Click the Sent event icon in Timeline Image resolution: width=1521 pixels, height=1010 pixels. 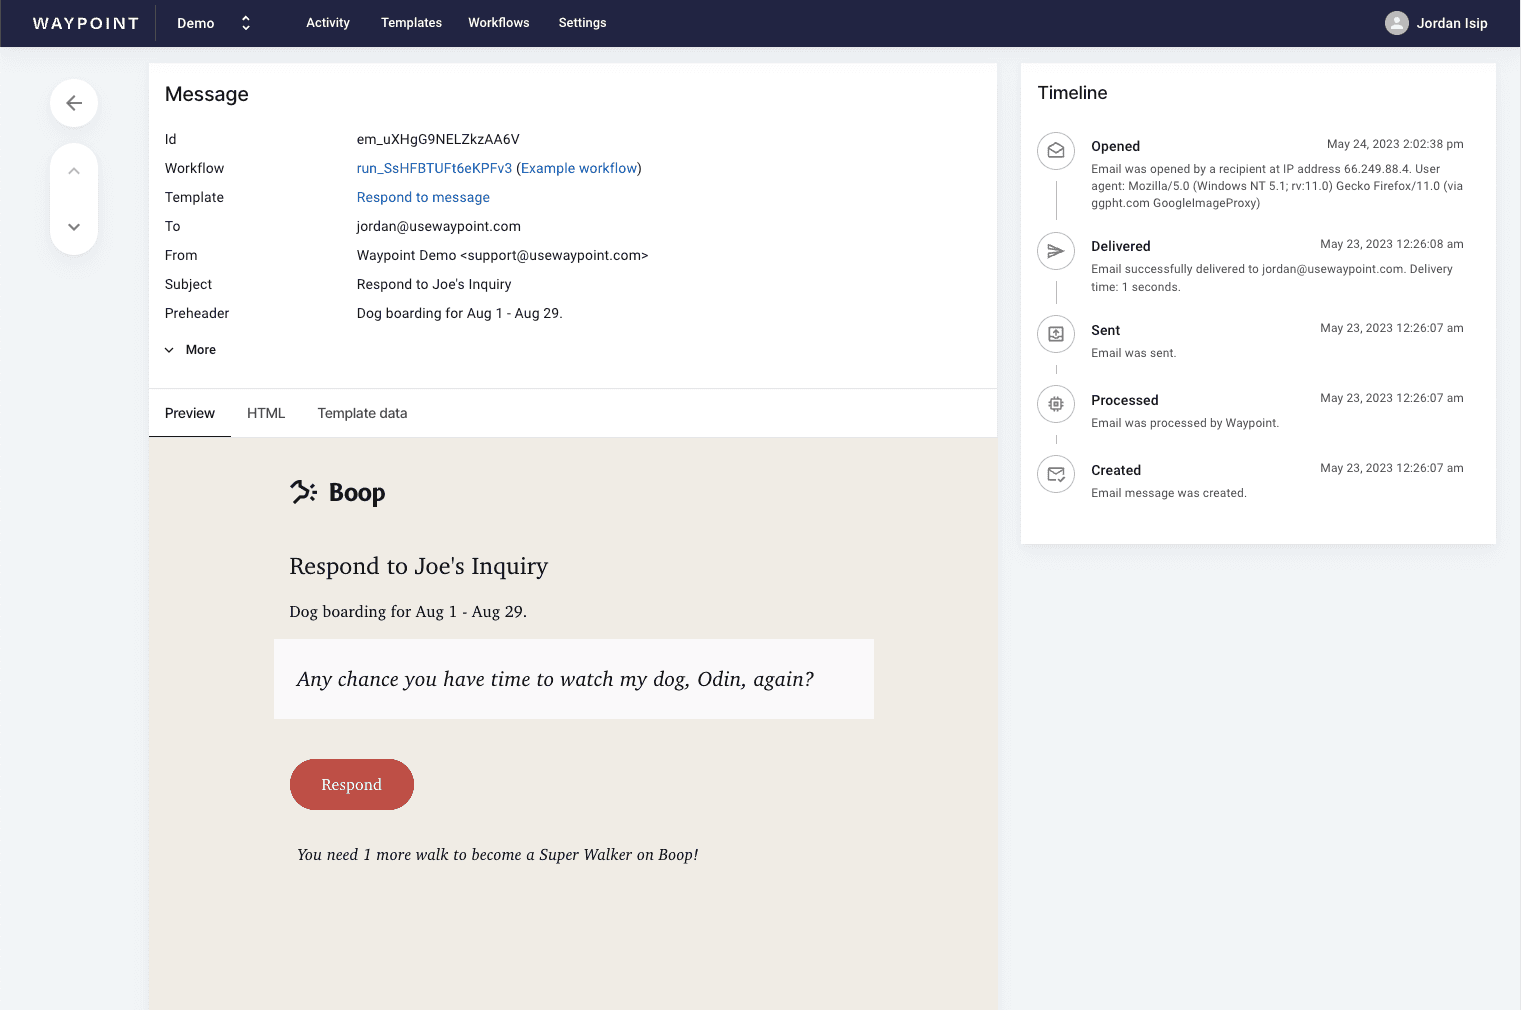(1055, 334)
